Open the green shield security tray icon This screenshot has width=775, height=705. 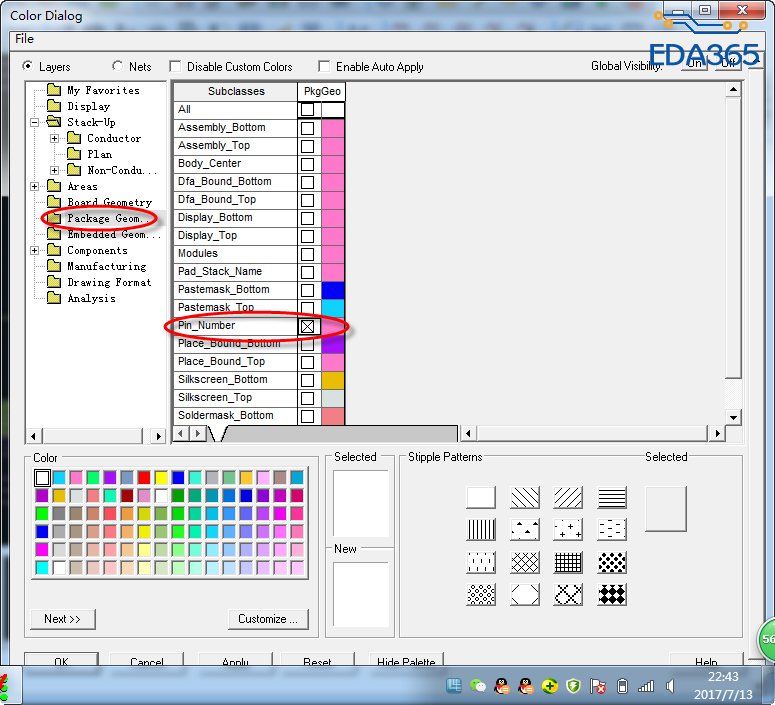coord(573,686)
